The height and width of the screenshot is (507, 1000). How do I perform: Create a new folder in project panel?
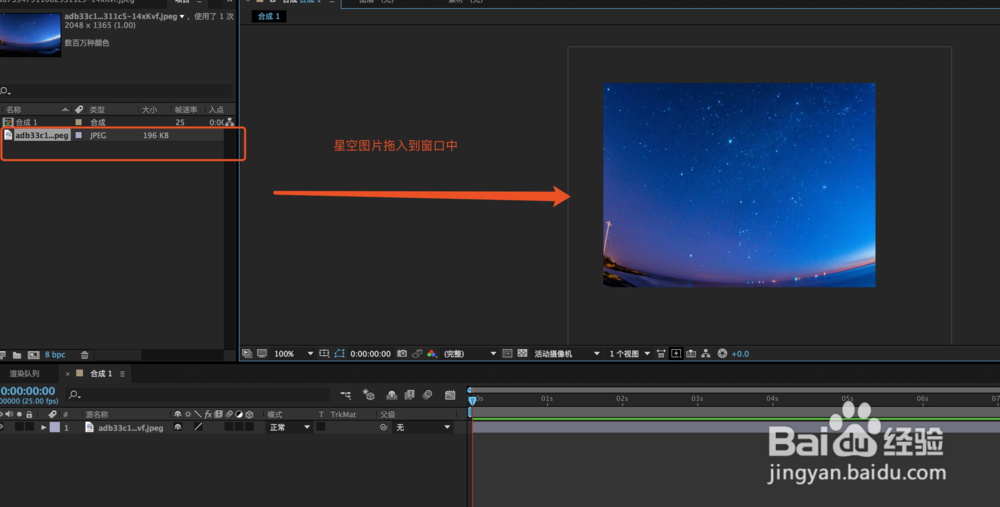tap(17, 355)
